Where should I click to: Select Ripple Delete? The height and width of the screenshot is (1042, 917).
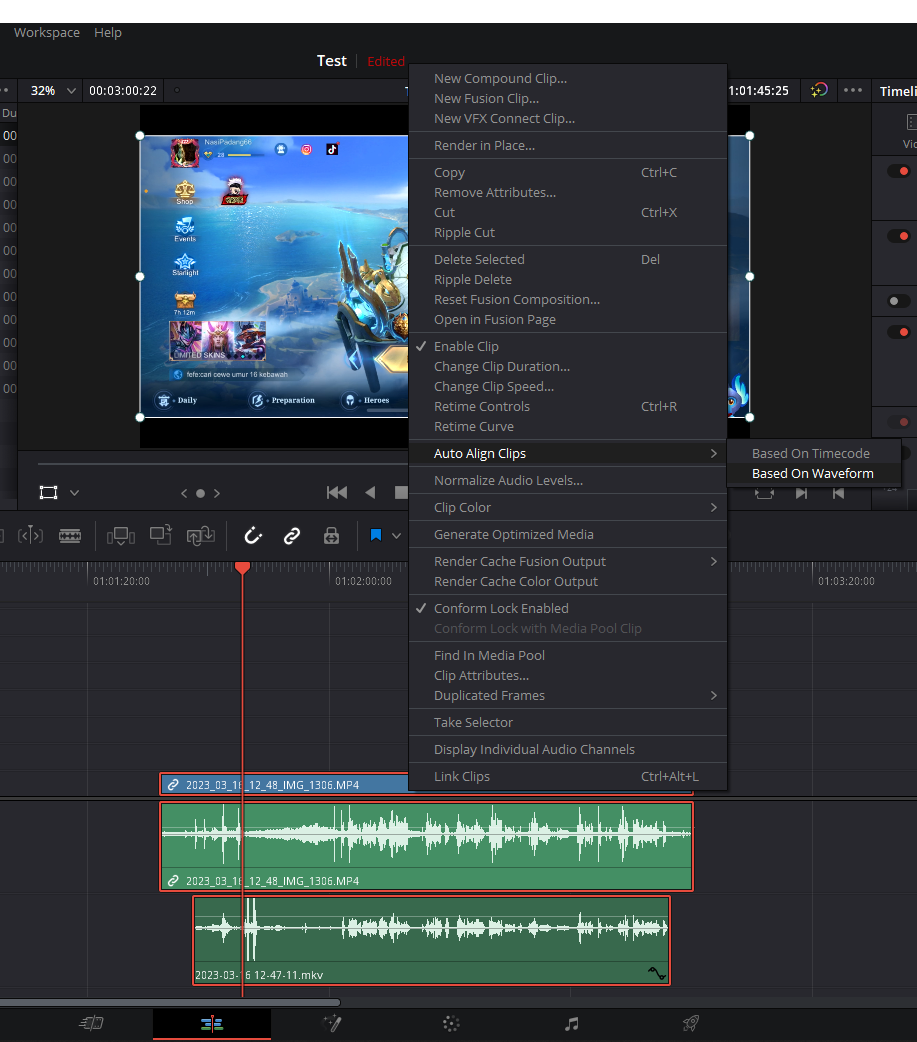point(567,280)
